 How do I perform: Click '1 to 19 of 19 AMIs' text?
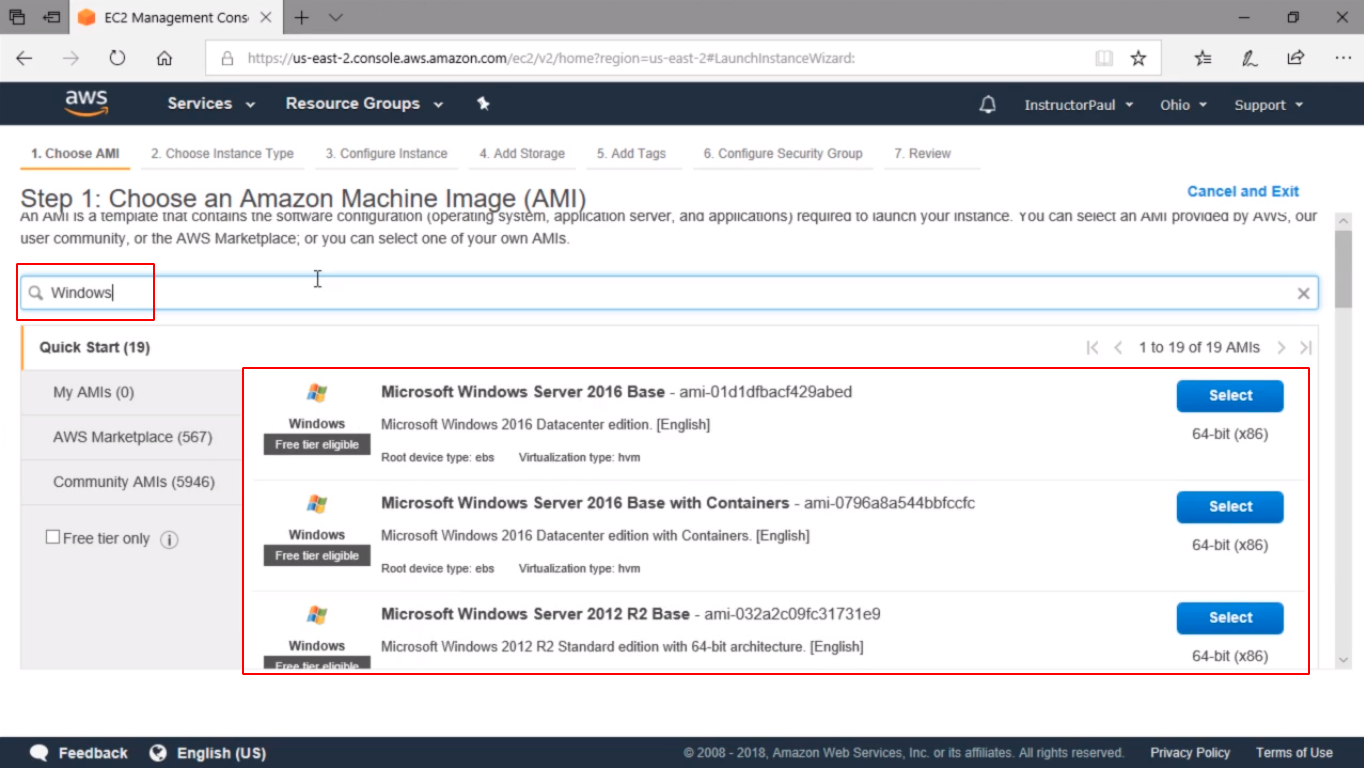[x=1199, y=348]
